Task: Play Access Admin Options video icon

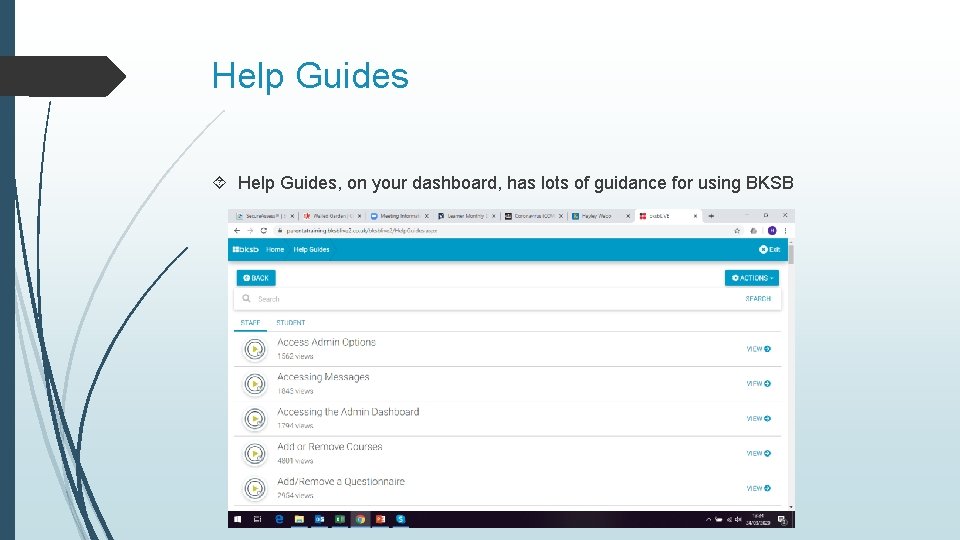Action: pyautogui.click(x=255, y=349)
